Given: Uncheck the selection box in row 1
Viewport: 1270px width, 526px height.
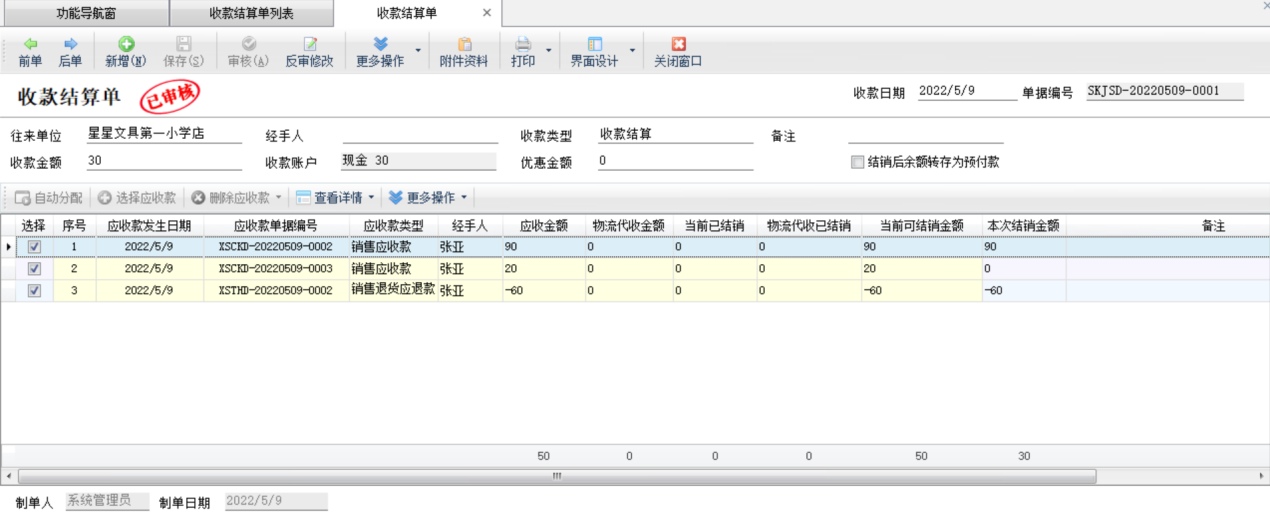Looking at the screenshot, I should point(34,247).
